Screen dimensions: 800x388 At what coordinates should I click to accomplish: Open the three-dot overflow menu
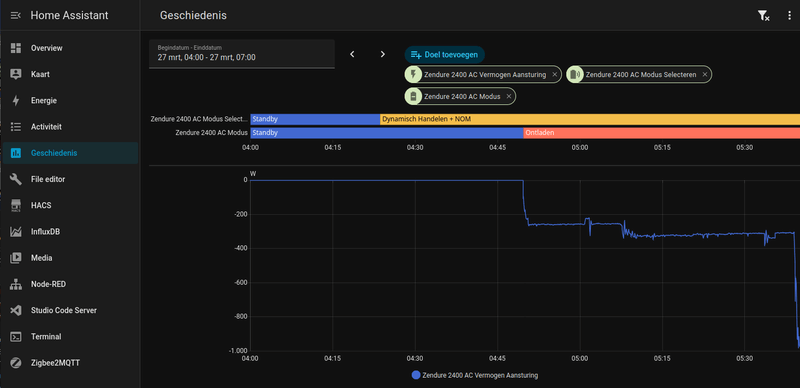pyautogui.click(x=789, y=16)
